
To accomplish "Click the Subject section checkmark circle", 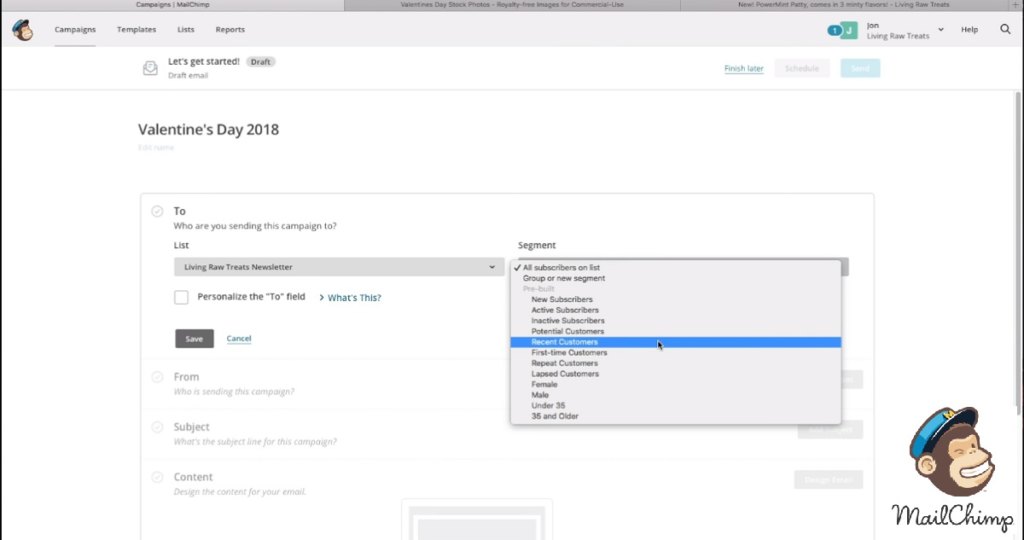I will point(157,427).
